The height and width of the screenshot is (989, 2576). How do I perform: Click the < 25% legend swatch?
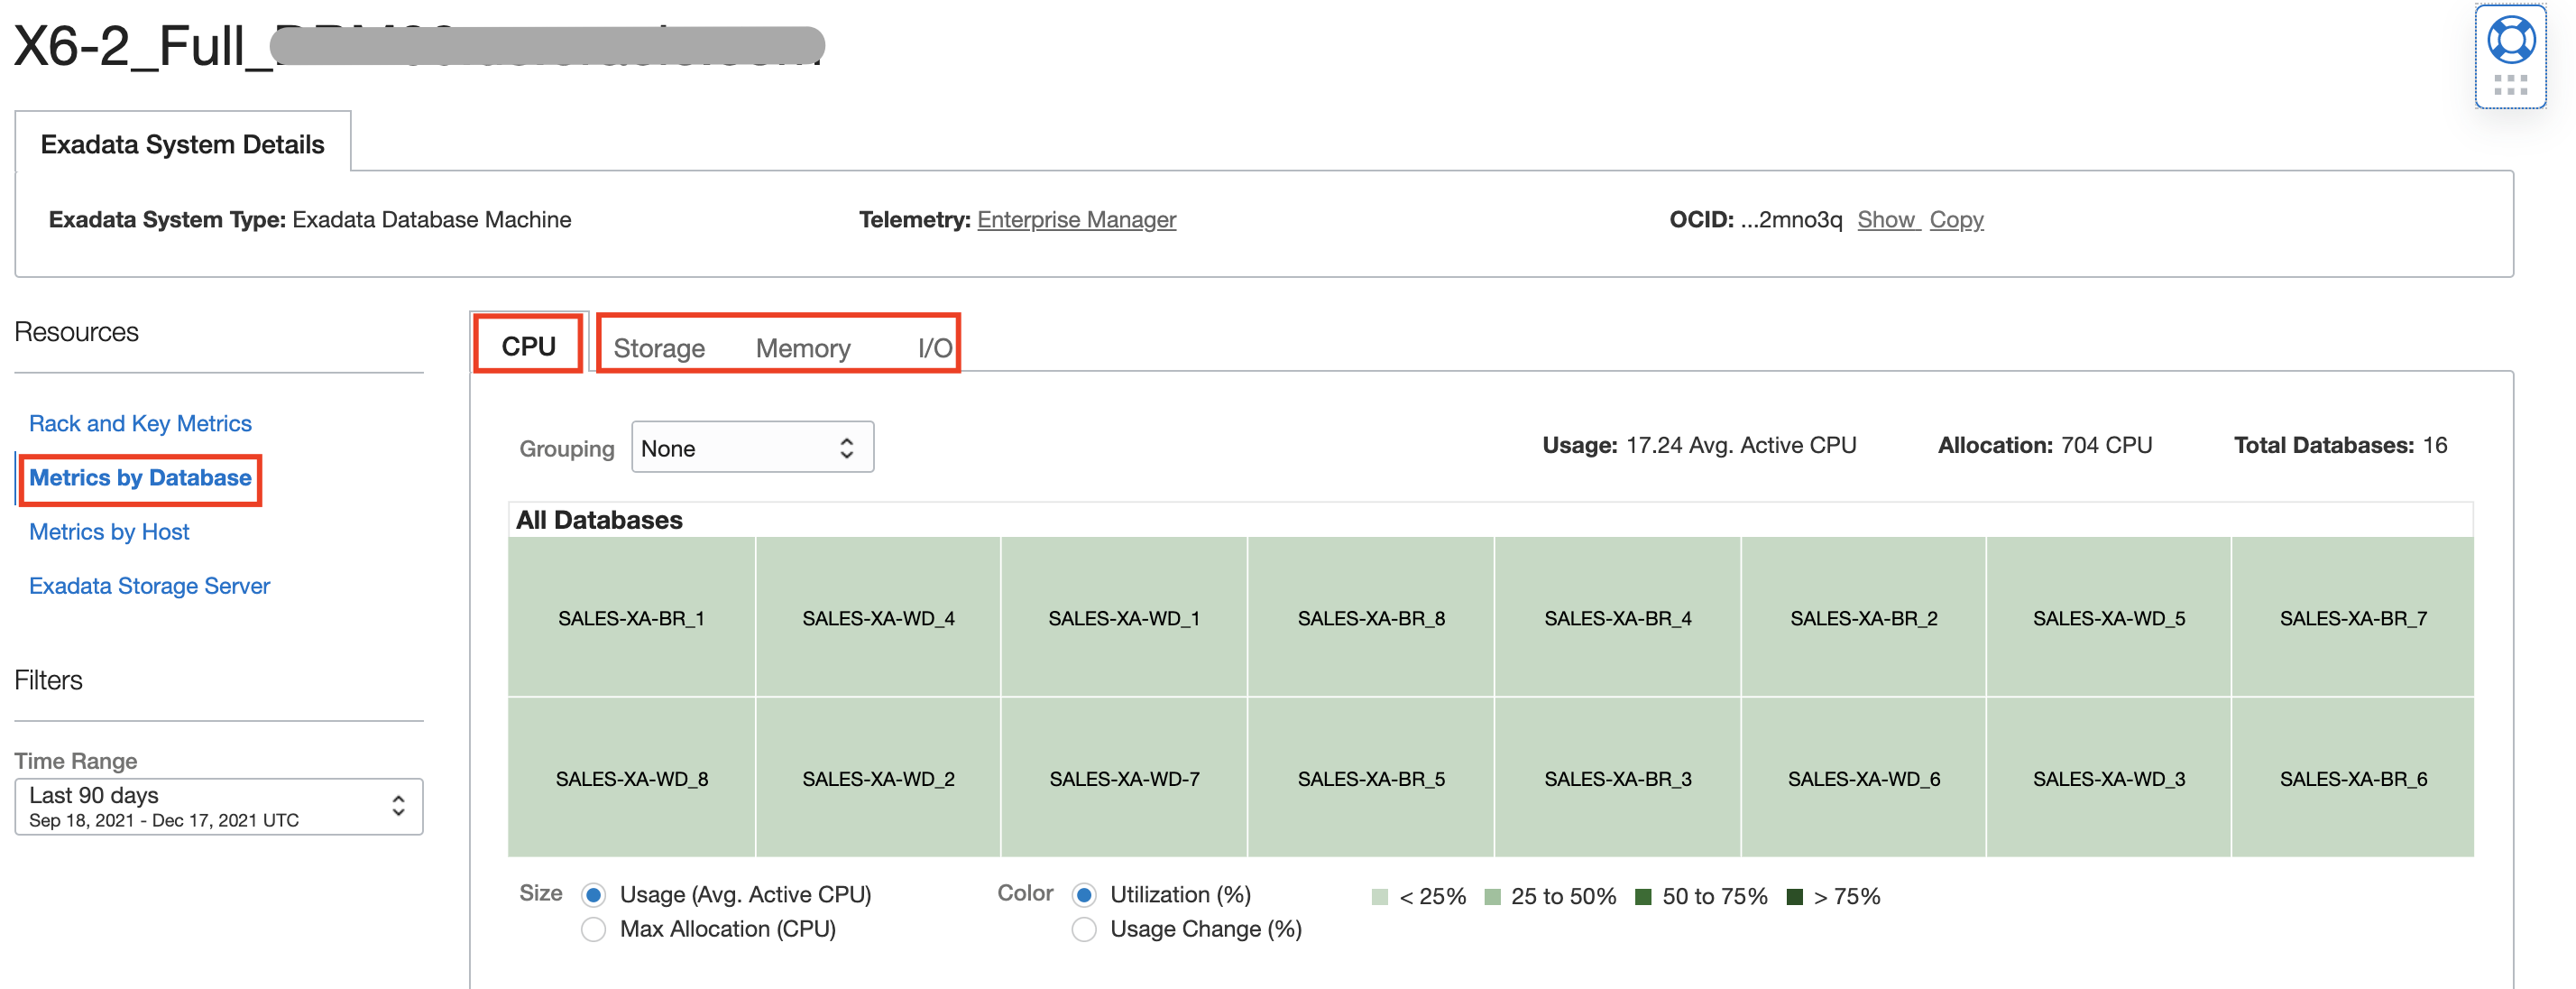1380,896
